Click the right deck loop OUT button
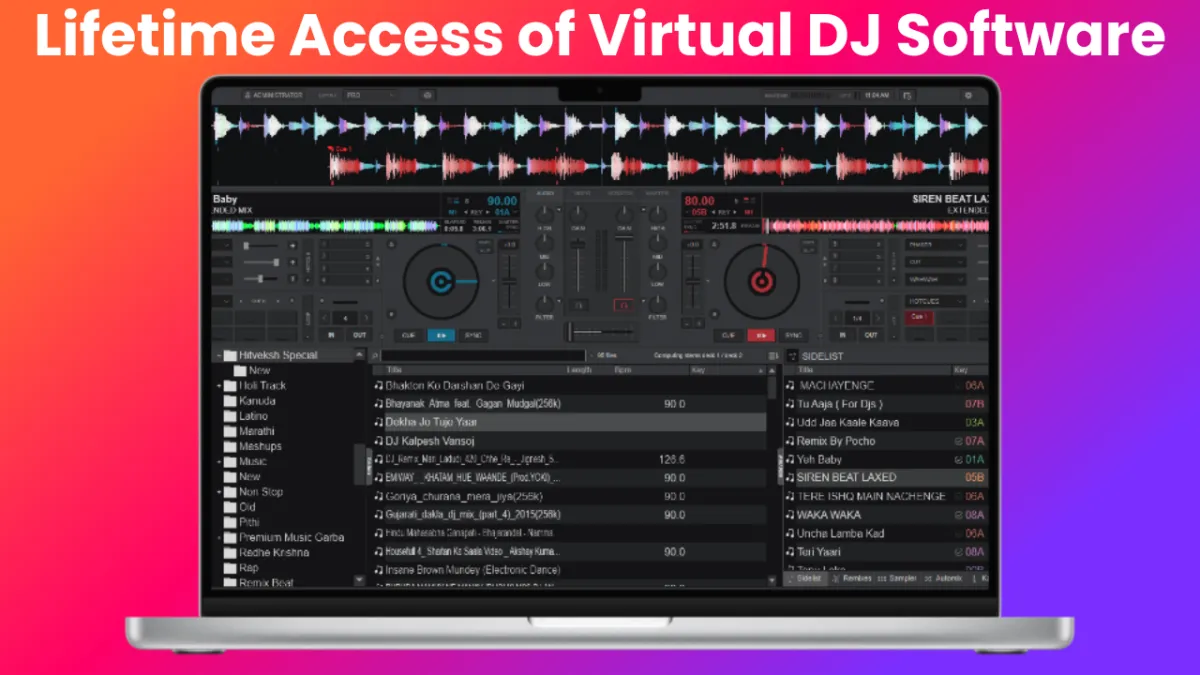This screenshot has height=675, width=1200. (x=871, y=335)
